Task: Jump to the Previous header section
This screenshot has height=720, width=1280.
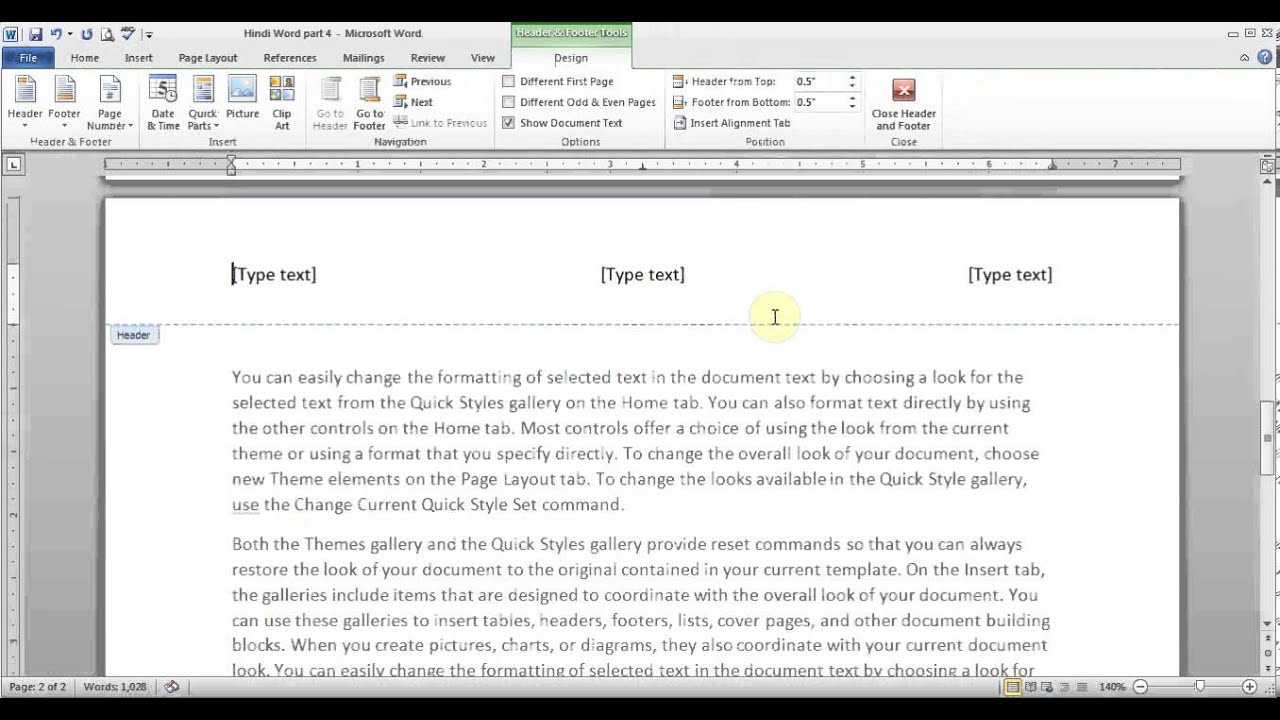Action: pos(422,81)
